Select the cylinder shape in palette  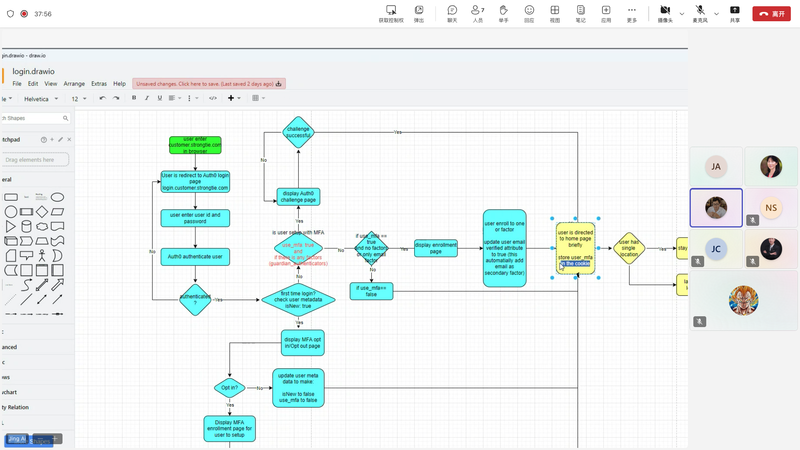point(26,227)
